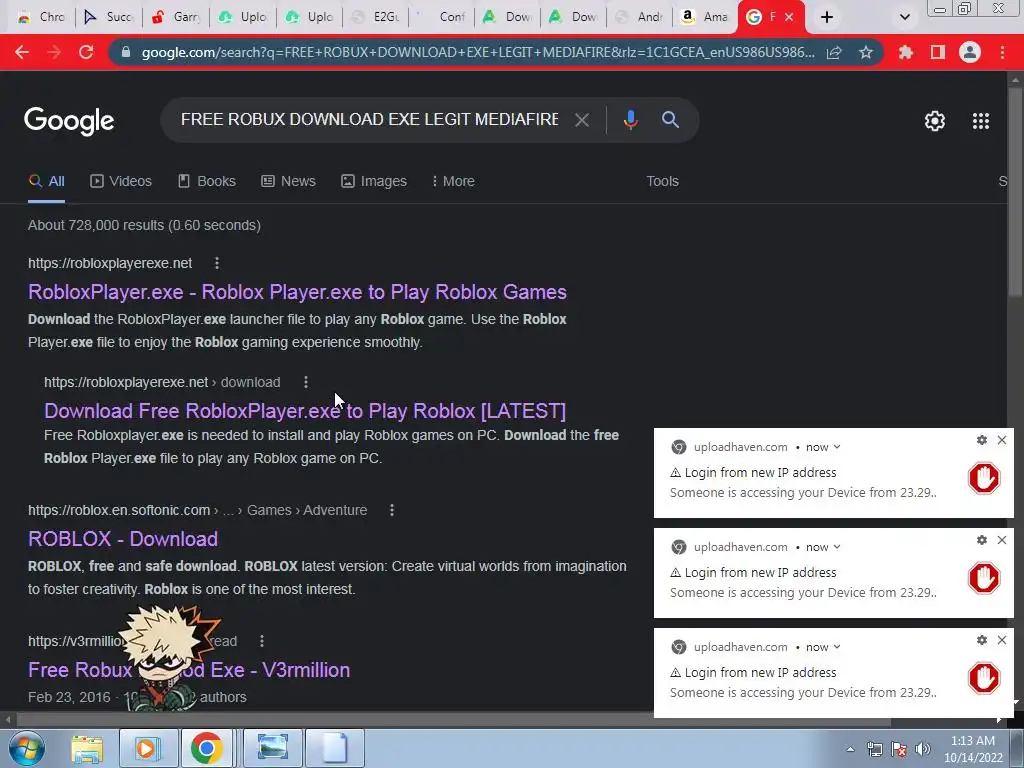Dismiss the top uploadhaven notification
This screenshot has height=768, width=1024.
click(x=1002, y=440)
